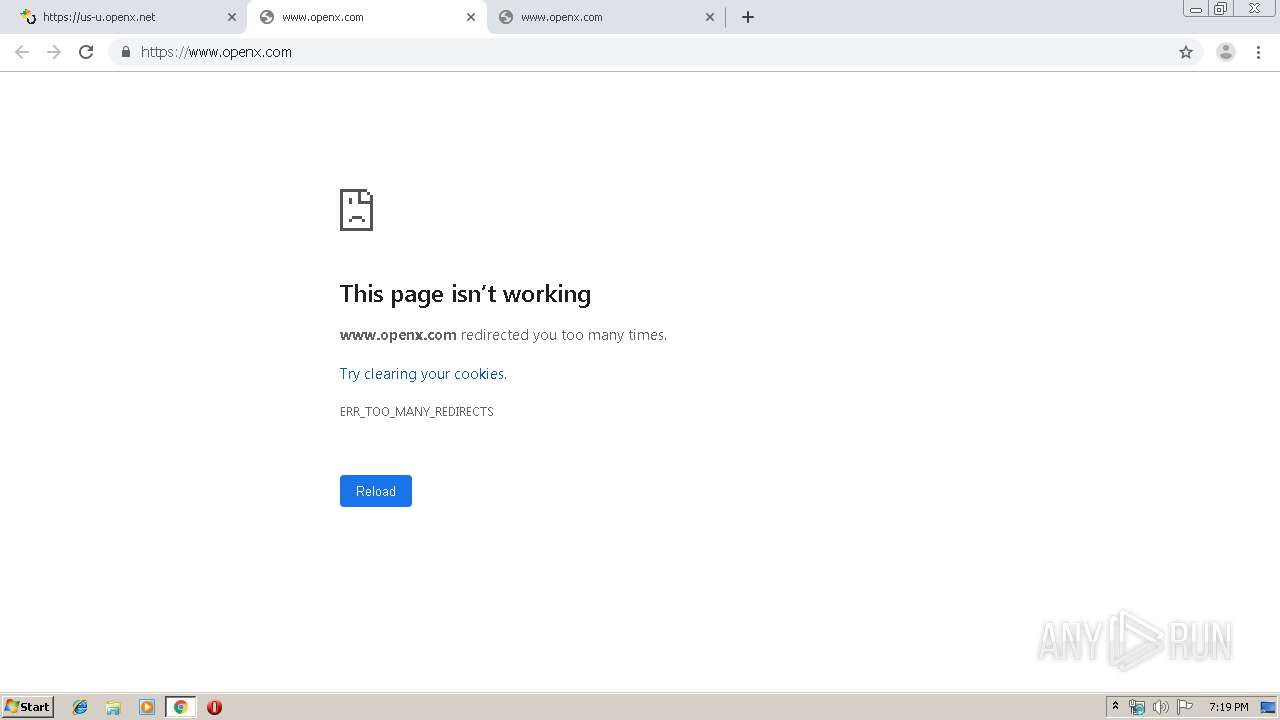1280x720 pixels.
Task: Click 'This page isn't working' heading
Action: pos(465,294)
